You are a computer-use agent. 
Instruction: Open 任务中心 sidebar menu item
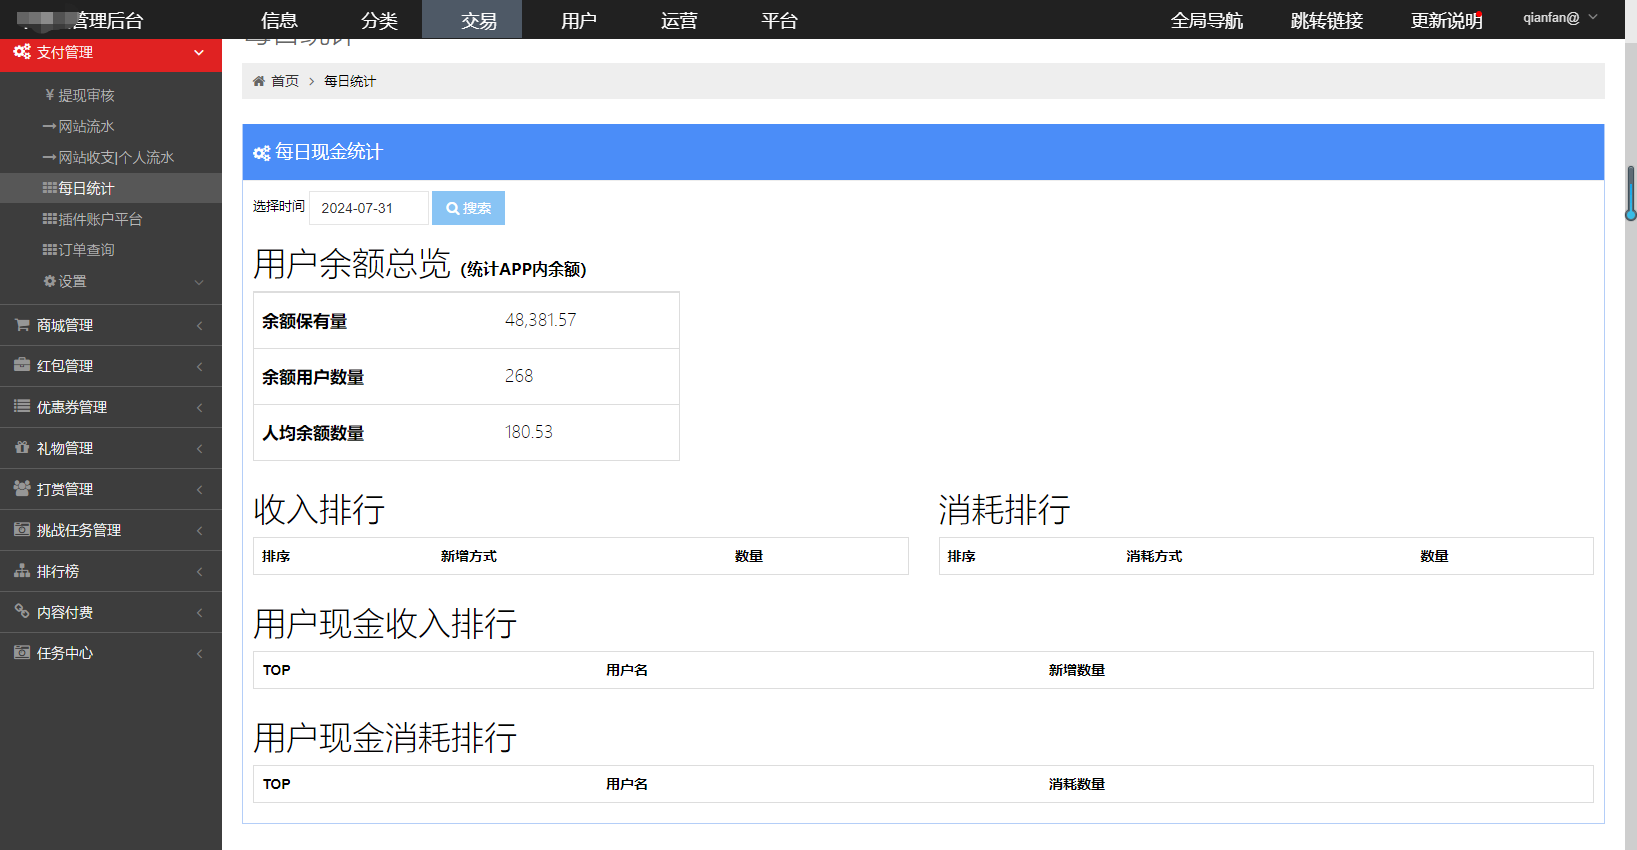pos(110,653)
